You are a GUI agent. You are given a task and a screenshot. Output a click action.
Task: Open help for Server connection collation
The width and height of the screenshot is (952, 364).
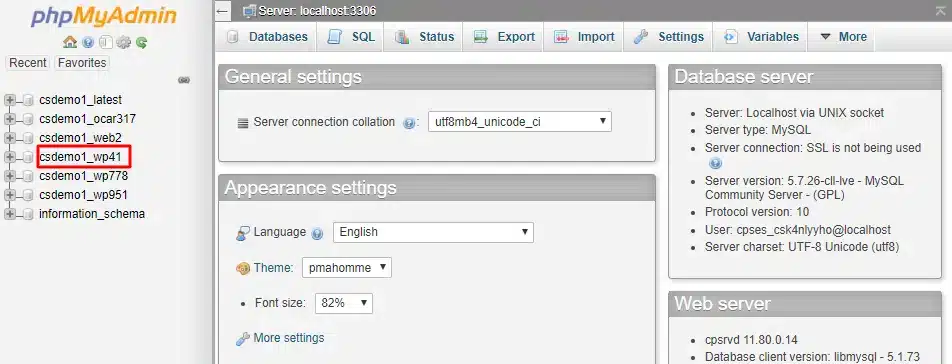409,123
